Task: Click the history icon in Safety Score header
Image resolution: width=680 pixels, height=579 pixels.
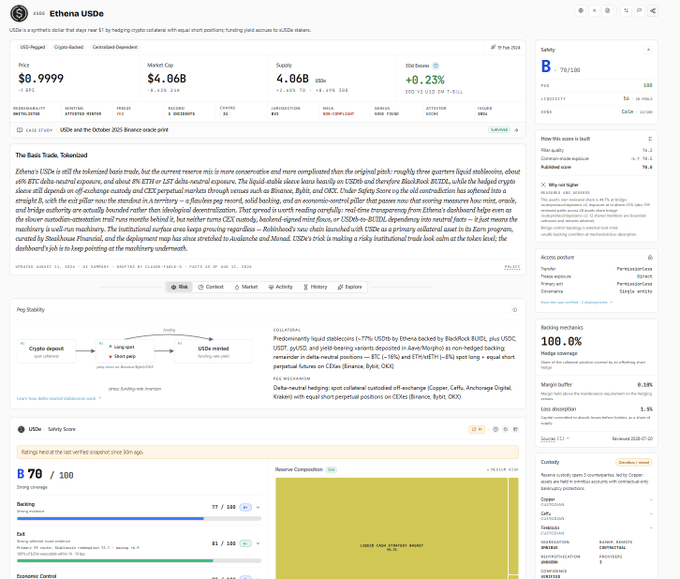Action: click(505, 429)
